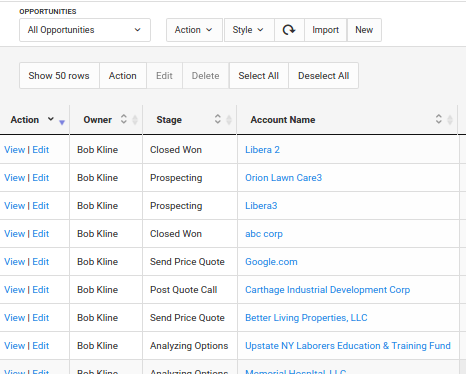Click Analyzing Options in Upstate NY Laborers row
This screenshot has height=374, width=466.
[189, 346]
